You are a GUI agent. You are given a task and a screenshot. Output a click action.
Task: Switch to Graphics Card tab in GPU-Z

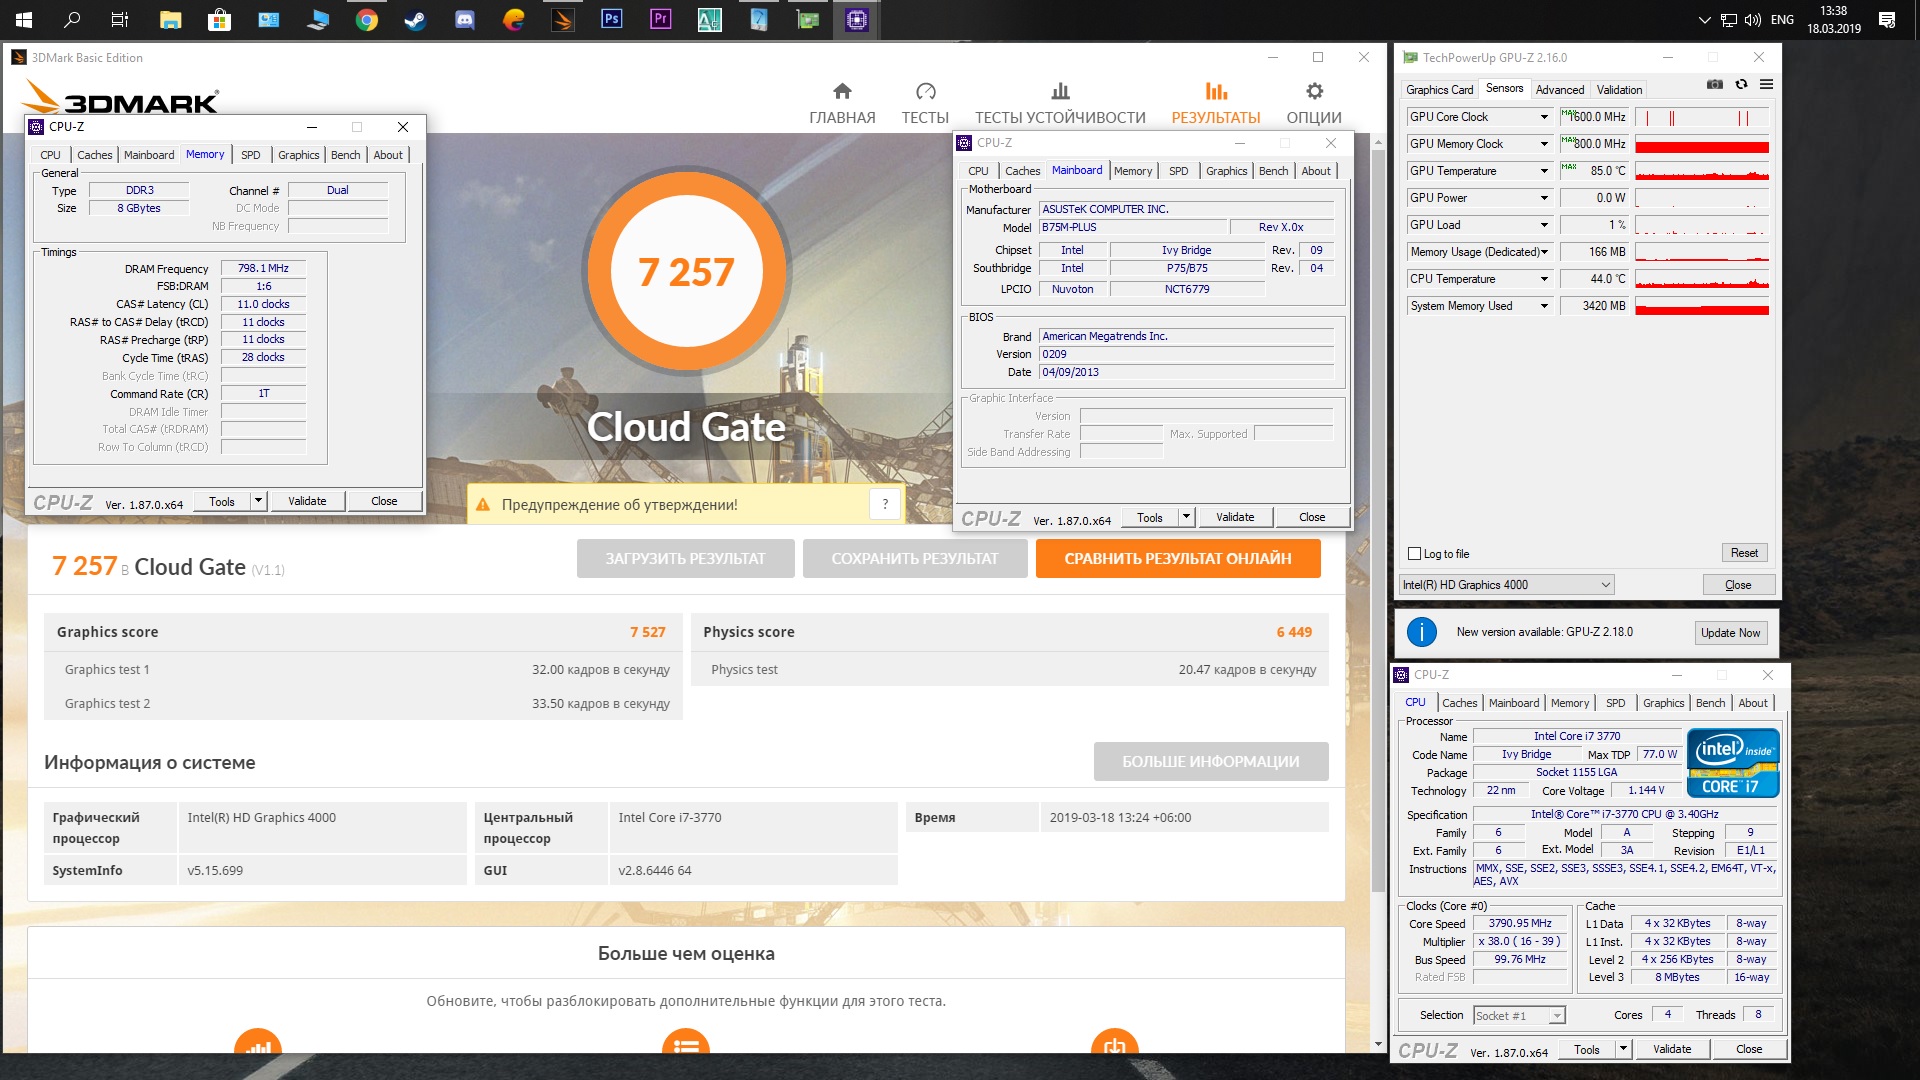[x=1439, y=90]
